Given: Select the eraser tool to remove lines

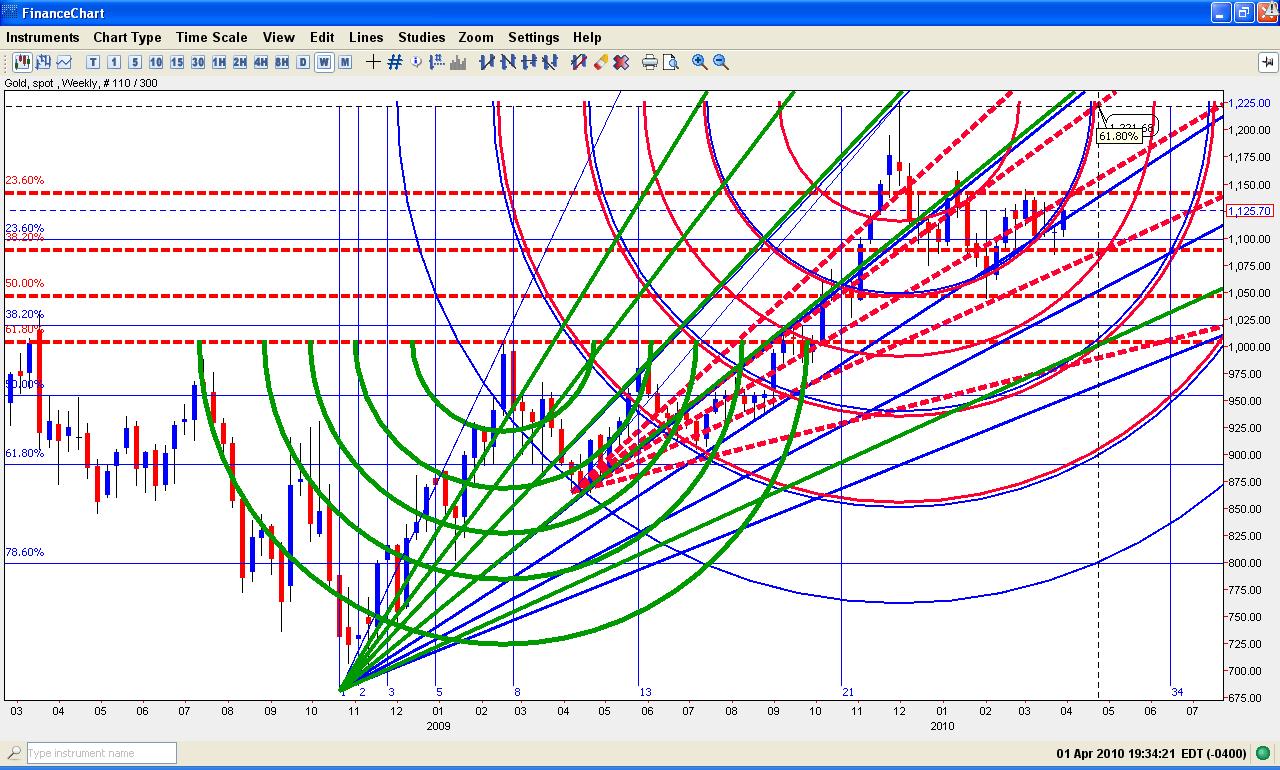Looking at the screenshot, I should [600, 62].
